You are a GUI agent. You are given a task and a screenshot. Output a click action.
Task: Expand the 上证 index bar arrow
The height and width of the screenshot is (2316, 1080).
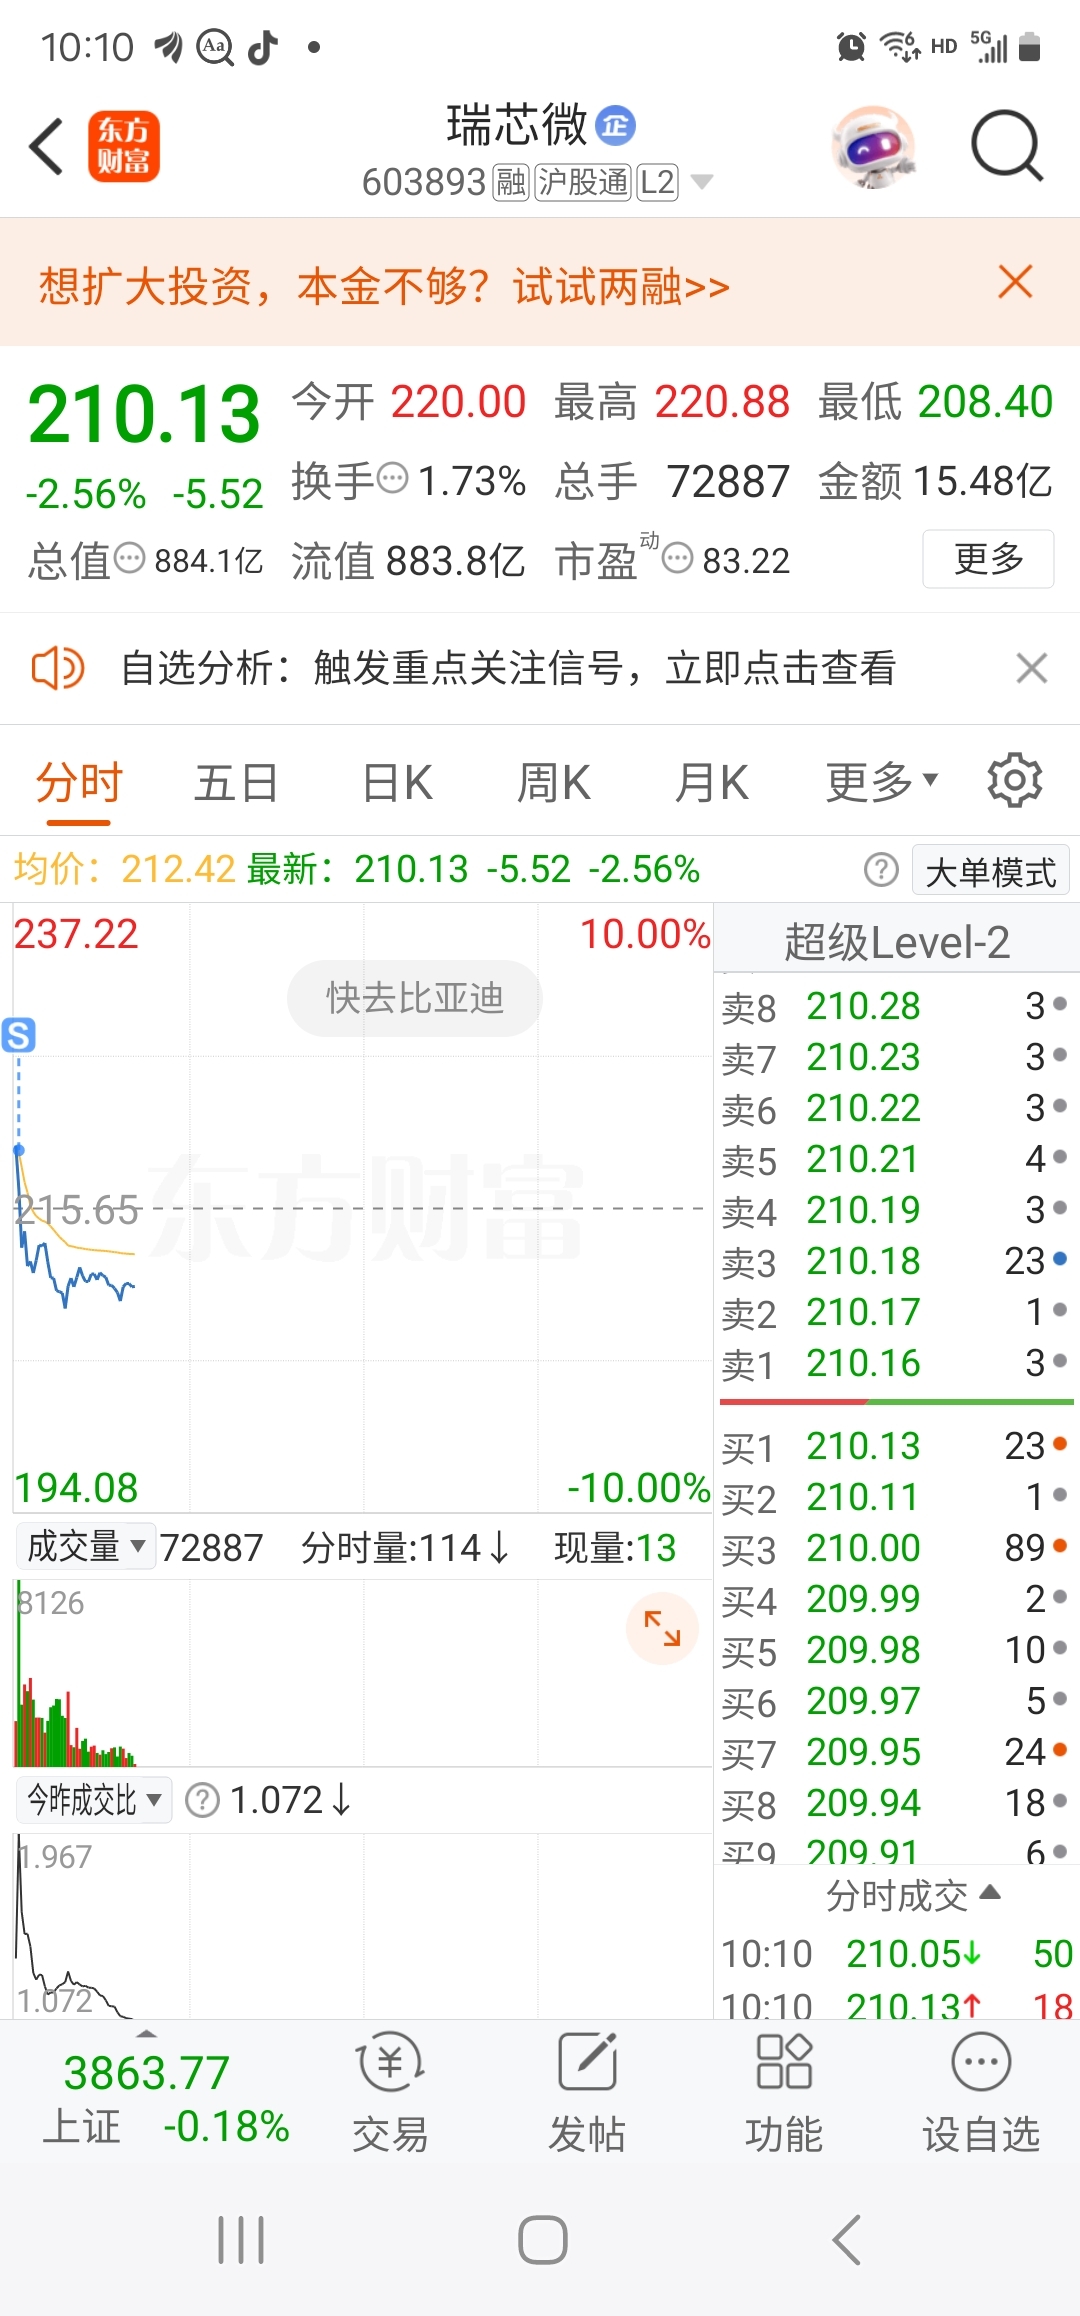(146, 2033)
